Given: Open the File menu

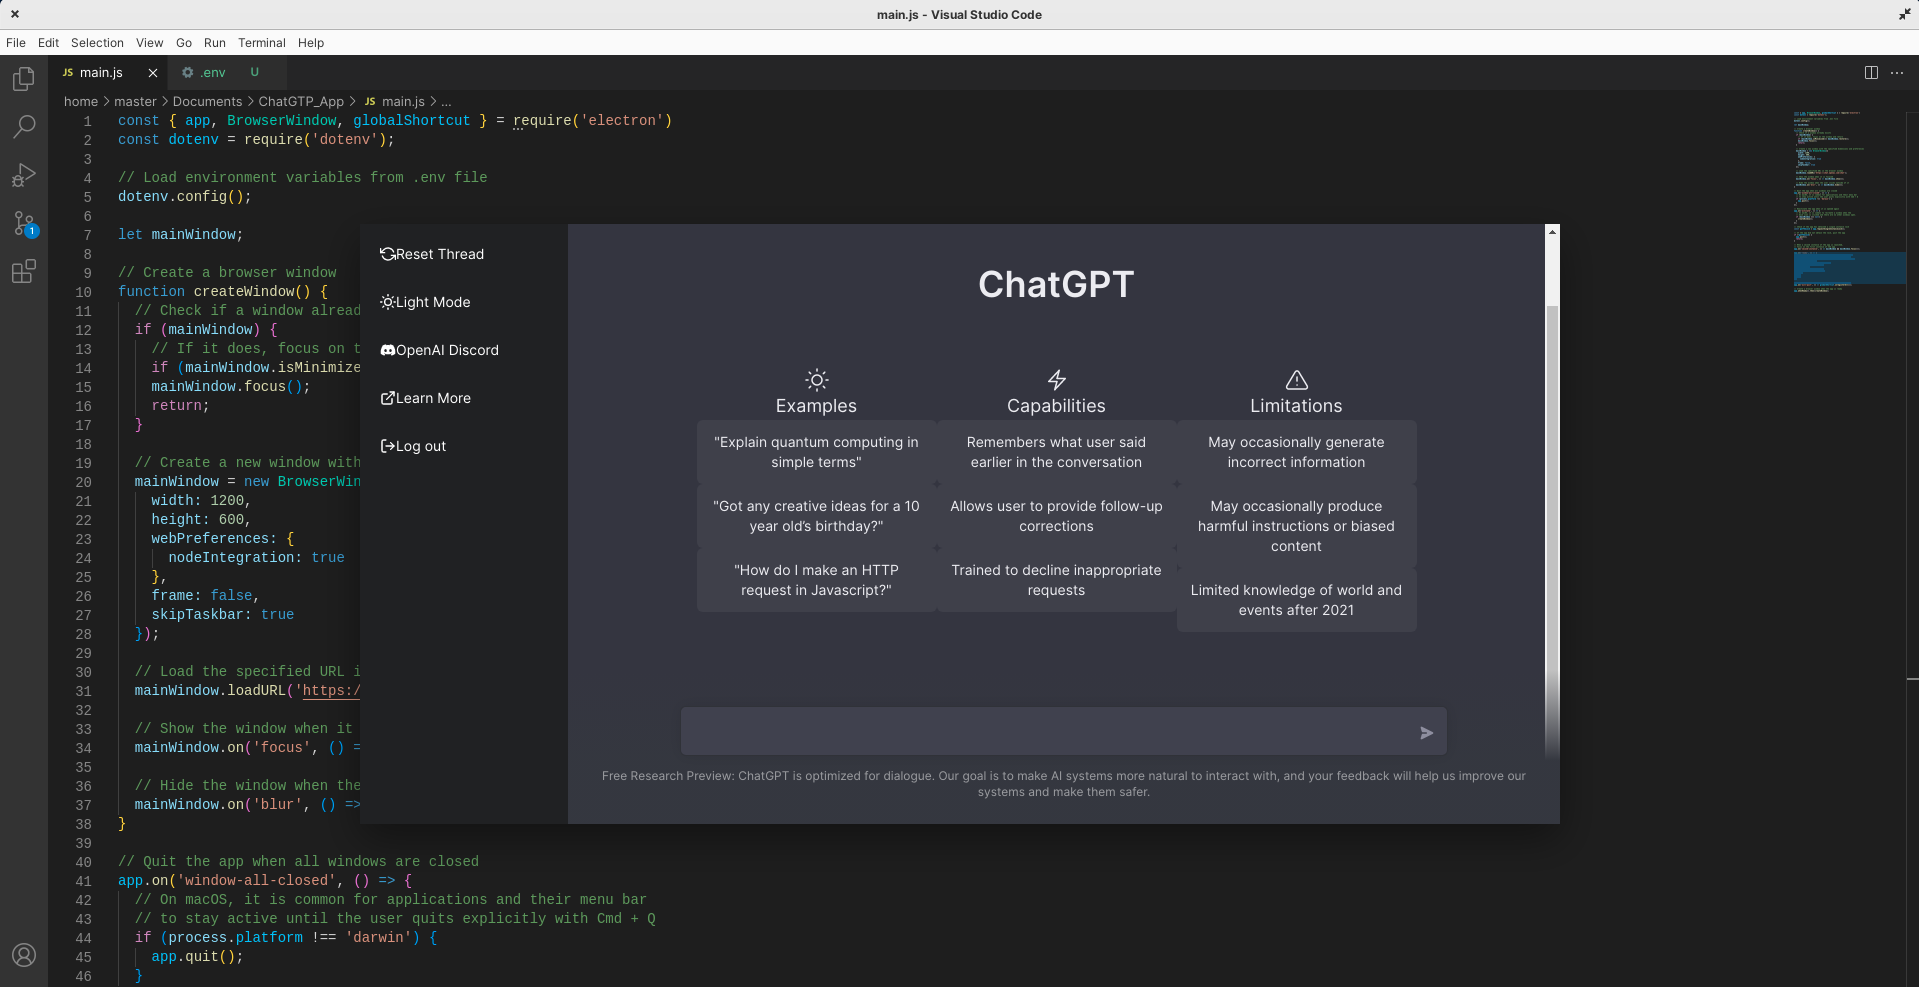Looking at the screenshot, I should point(16,43).
